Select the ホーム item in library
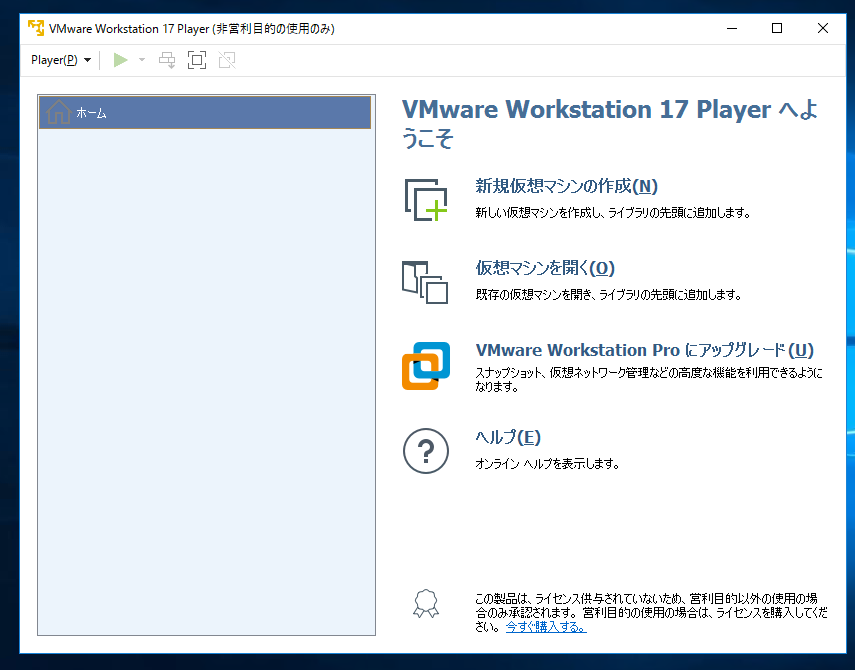The width and height of the screenshot is (855, 670). [205, 112]
